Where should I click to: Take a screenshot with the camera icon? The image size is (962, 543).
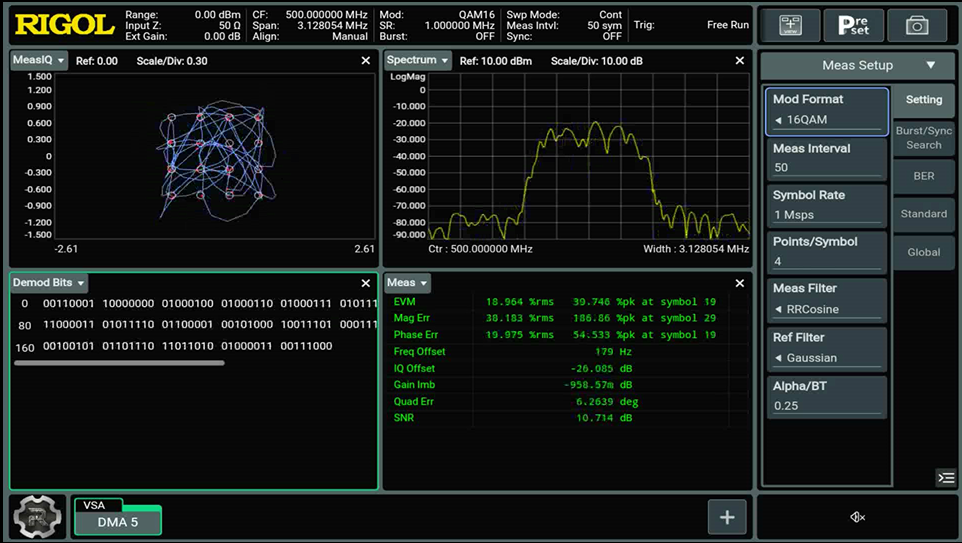pos(917,25)
